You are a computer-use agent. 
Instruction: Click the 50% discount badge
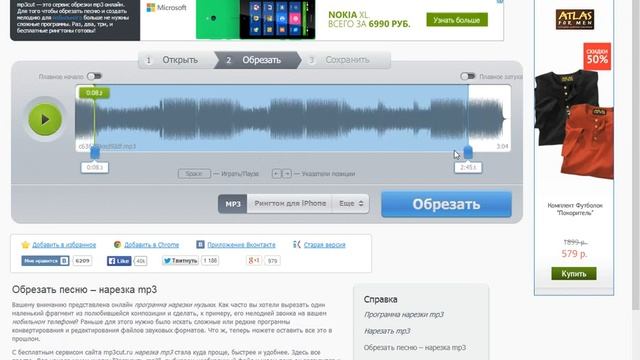(597, 56)
